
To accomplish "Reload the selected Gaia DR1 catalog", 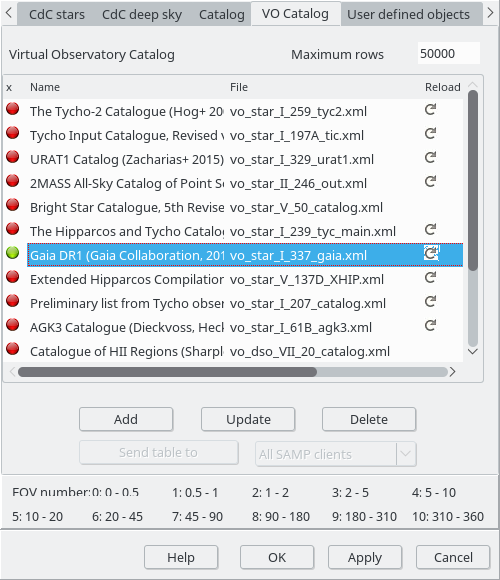I will point(431,253).
